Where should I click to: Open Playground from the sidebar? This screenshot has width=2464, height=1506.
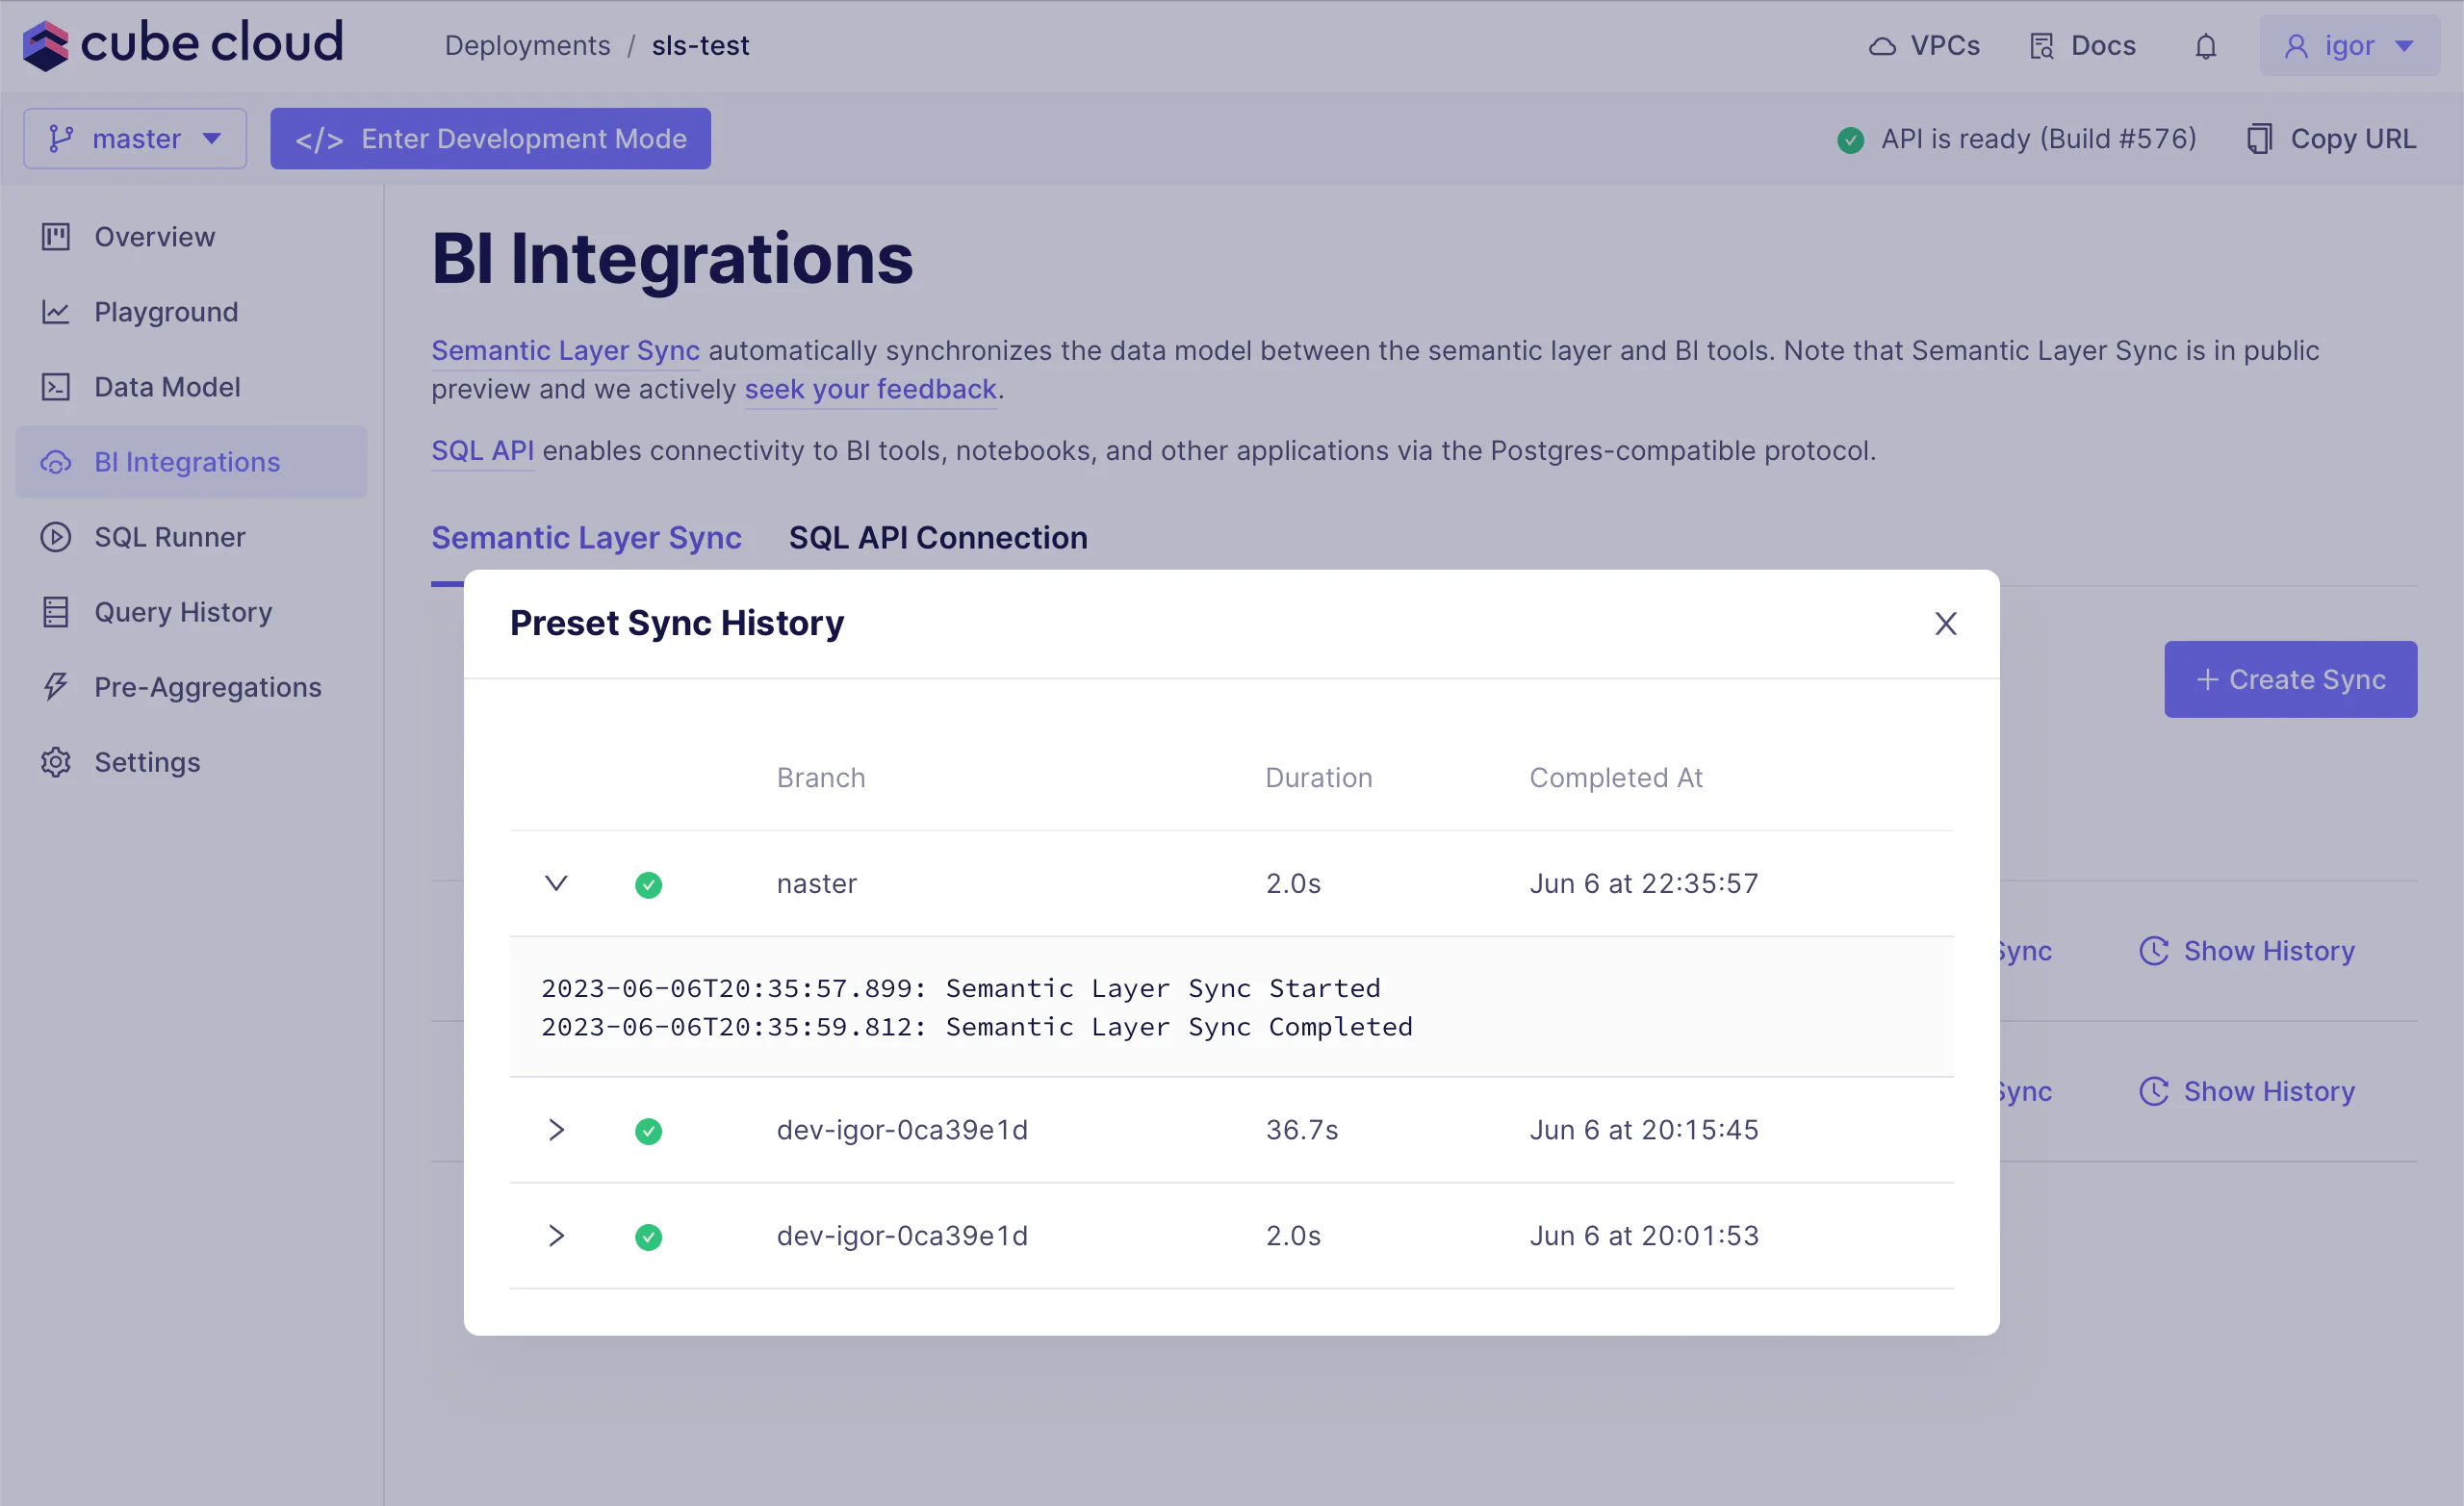tap(166, 312)
